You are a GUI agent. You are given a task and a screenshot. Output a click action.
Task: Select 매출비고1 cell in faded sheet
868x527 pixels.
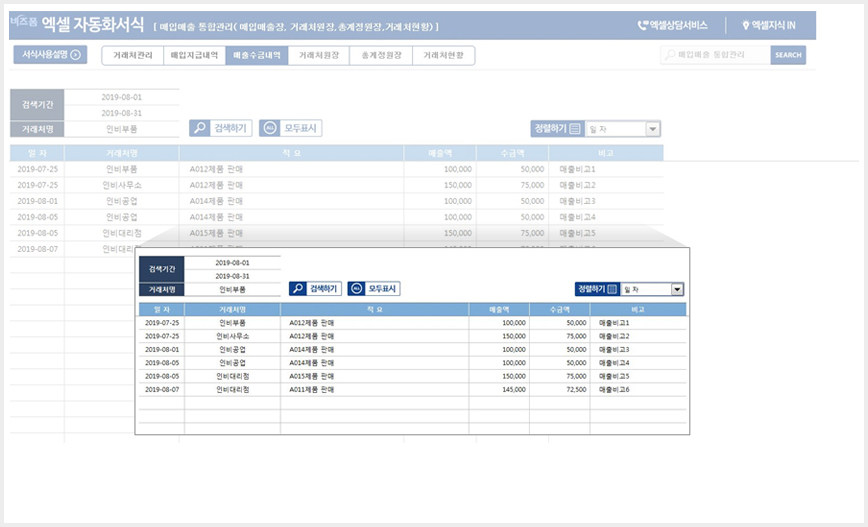click(x=606, y=169)
